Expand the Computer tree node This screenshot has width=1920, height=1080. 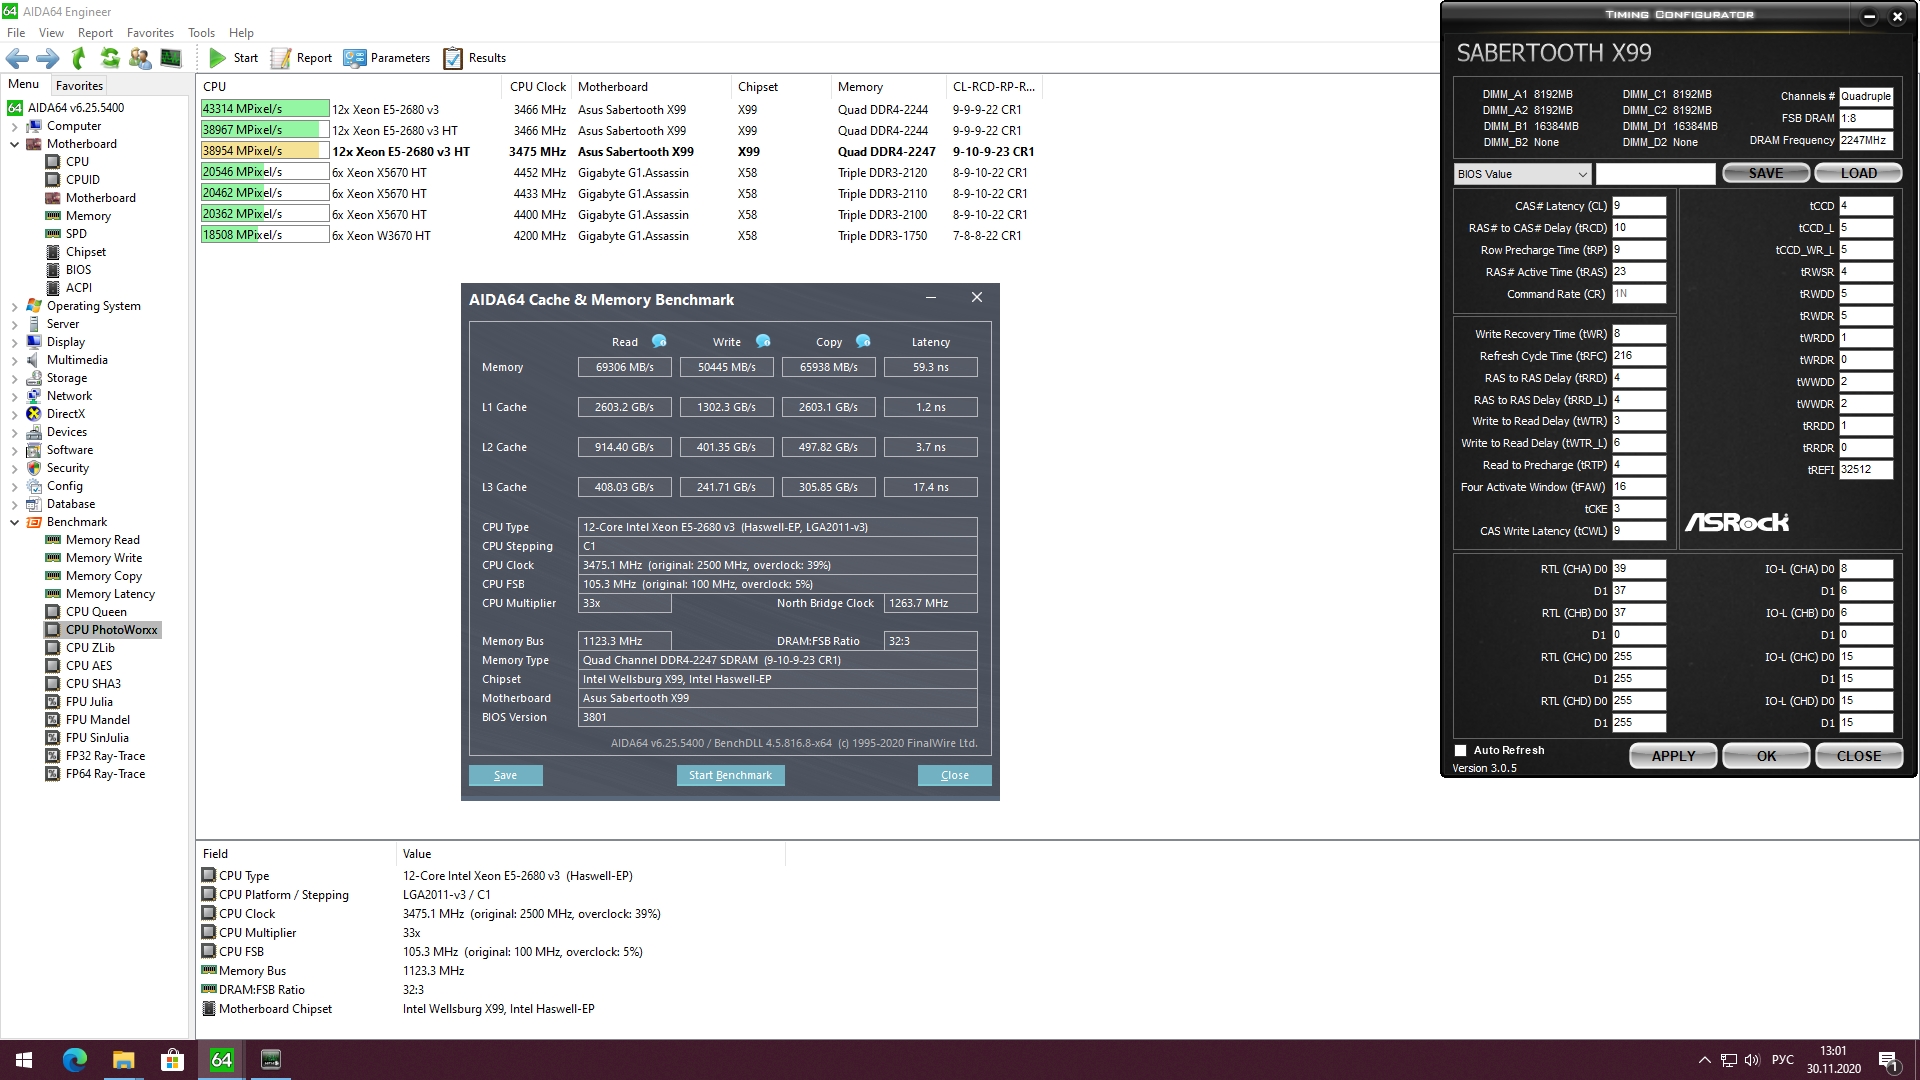coord(15,126)
